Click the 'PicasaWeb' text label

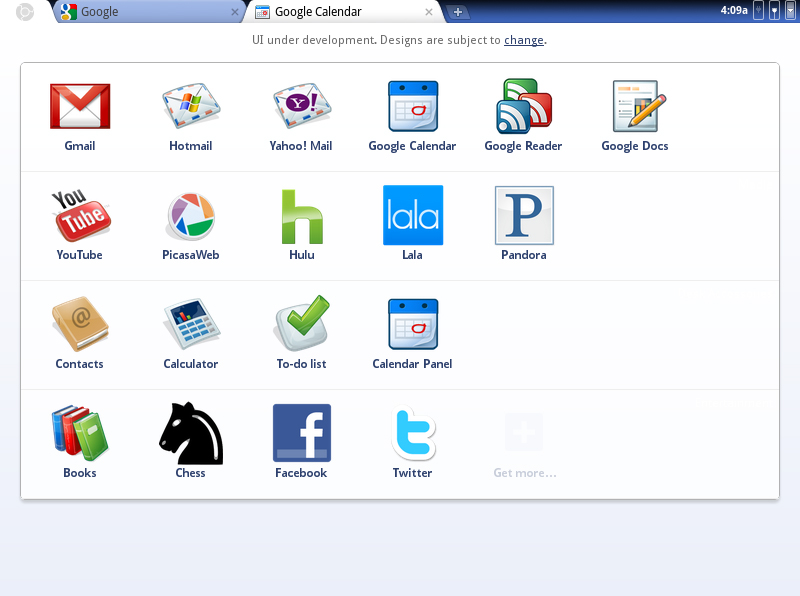(x=190, y=255)
